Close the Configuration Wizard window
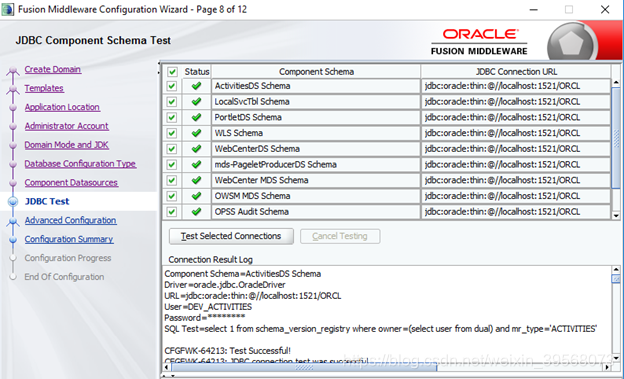 click(x=605, y=10)
